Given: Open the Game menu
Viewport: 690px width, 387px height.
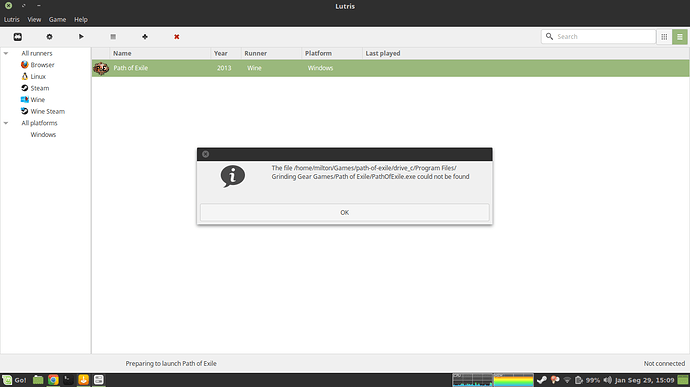Looking at the screenshot, I should tap(57, 19).
